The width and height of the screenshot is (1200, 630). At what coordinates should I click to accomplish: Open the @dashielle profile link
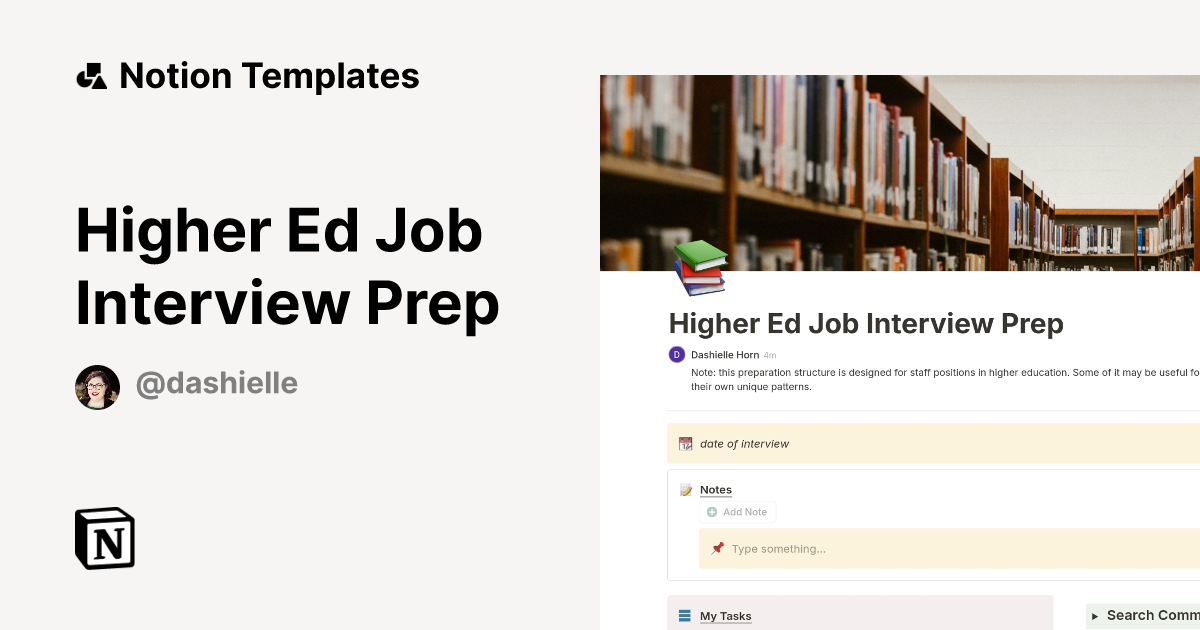(216, 384)
